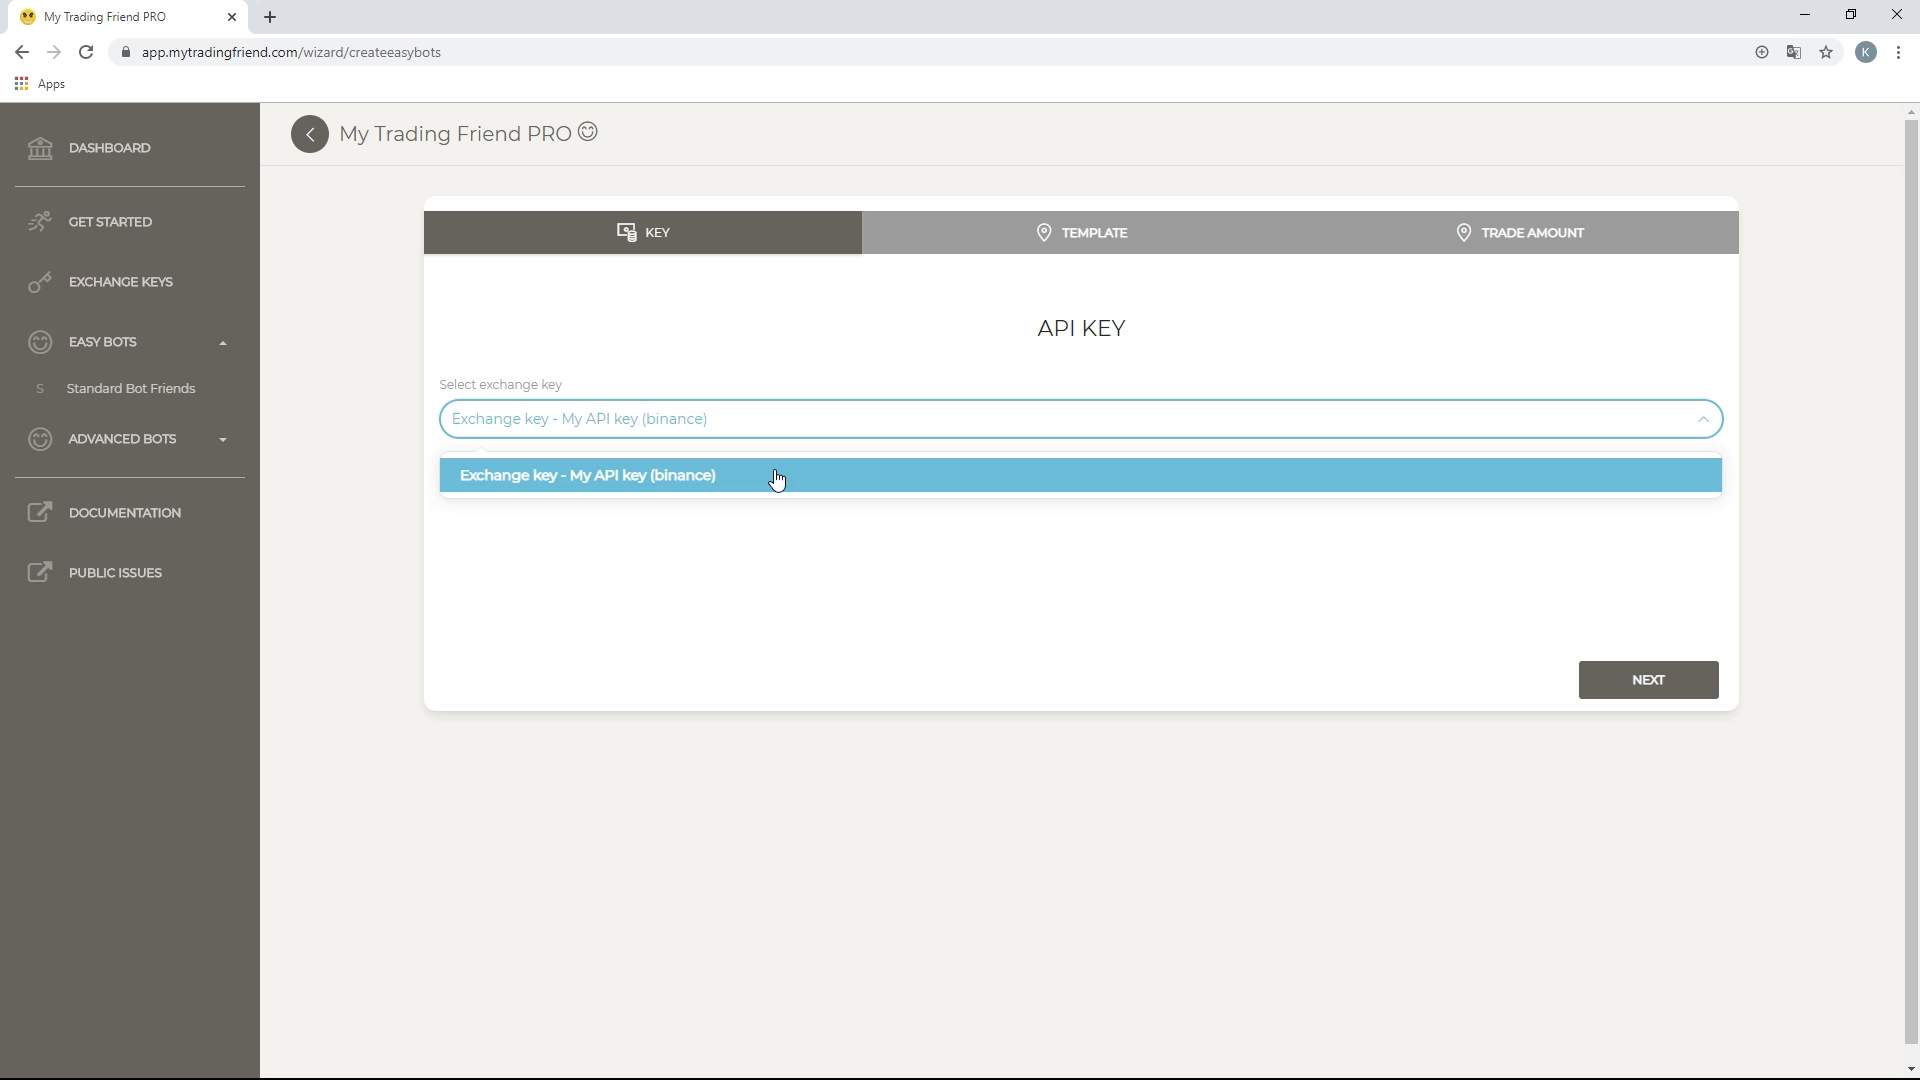Screen dimensions: 1920x1080
Task: Switch to the Trade Amount step tab
Action: point(1519,232)
